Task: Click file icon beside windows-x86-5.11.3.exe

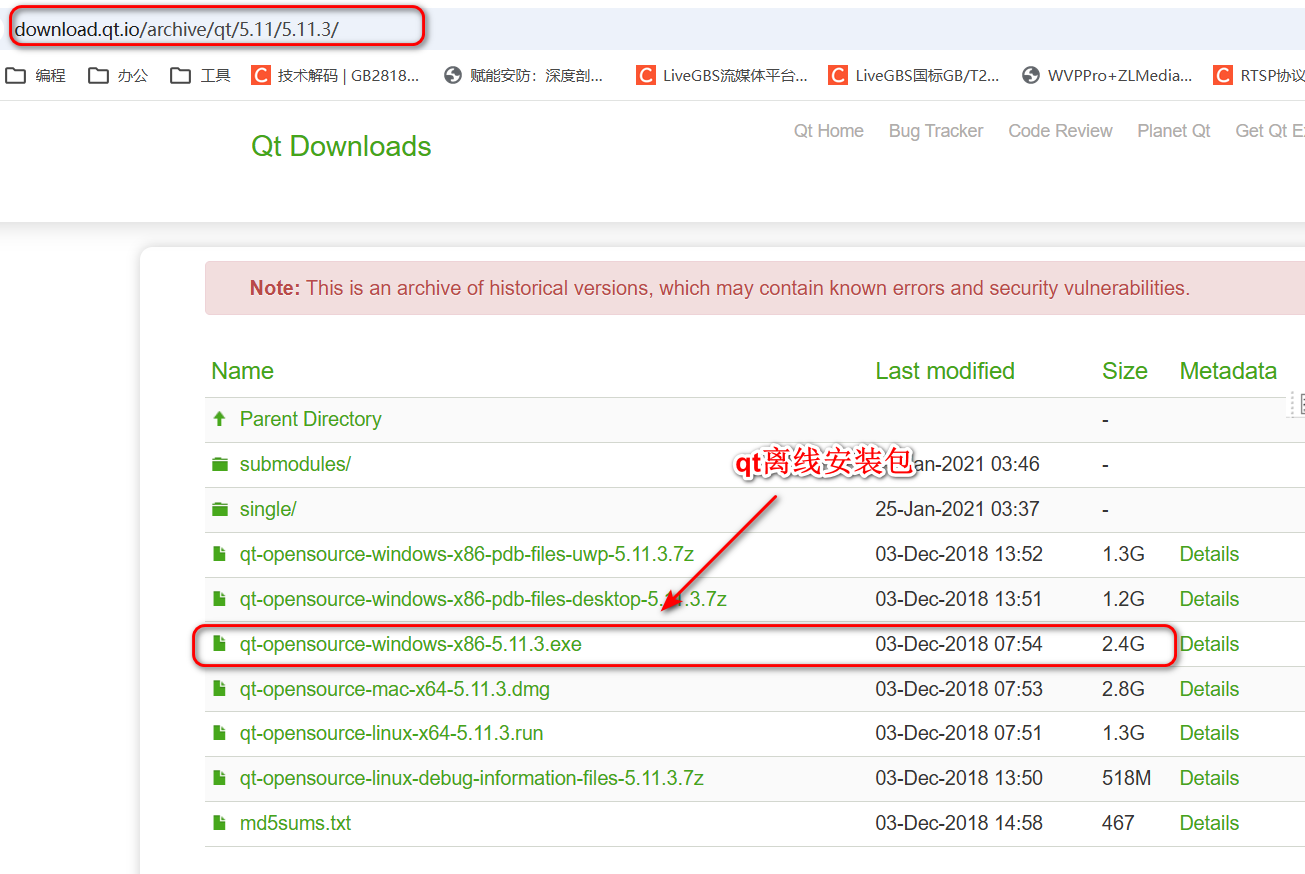Action: (220, 644)
